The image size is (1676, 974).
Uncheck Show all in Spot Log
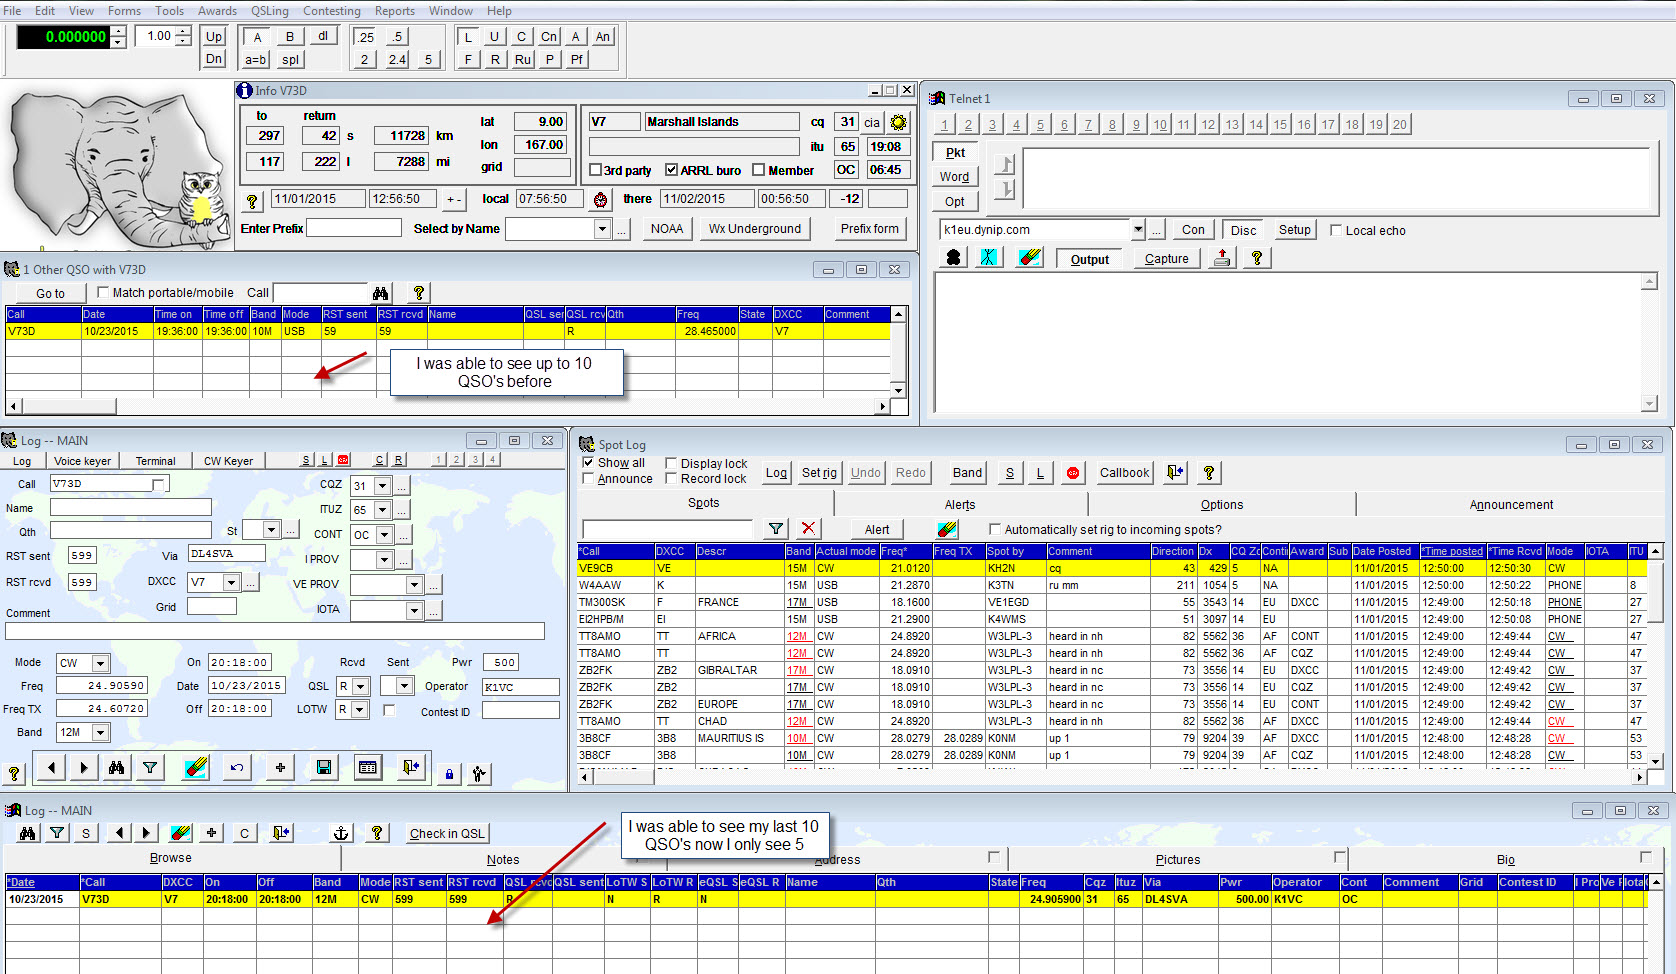pos(588,463)
